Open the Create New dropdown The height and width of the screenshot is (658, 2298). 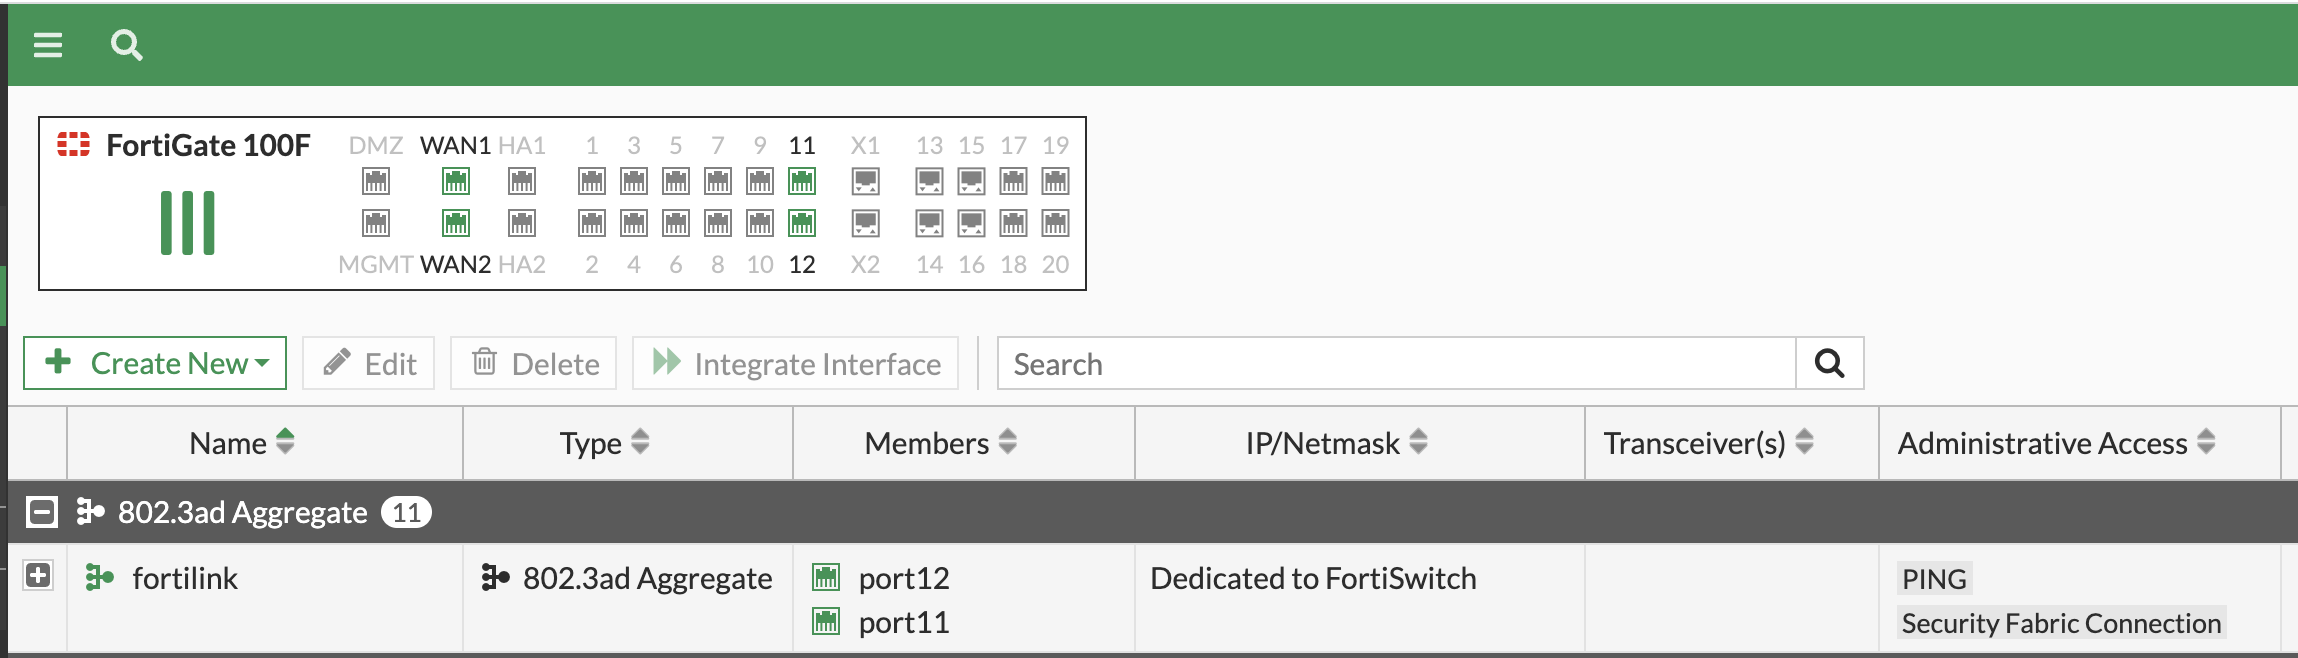coord(155,363)
